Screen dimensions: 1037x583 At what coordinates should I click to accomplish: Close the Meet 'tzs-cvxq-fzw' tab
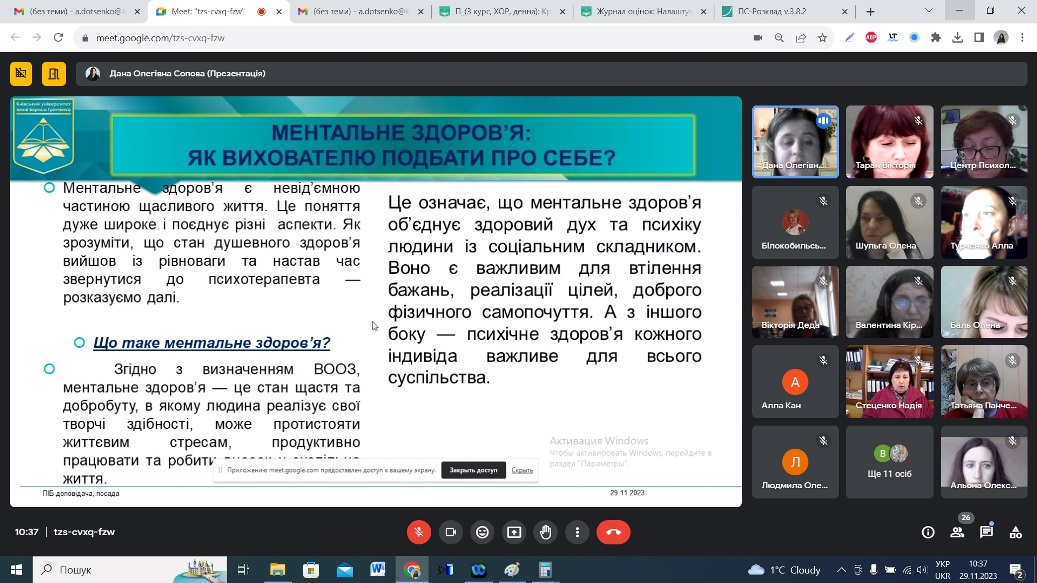click(279, 12)
